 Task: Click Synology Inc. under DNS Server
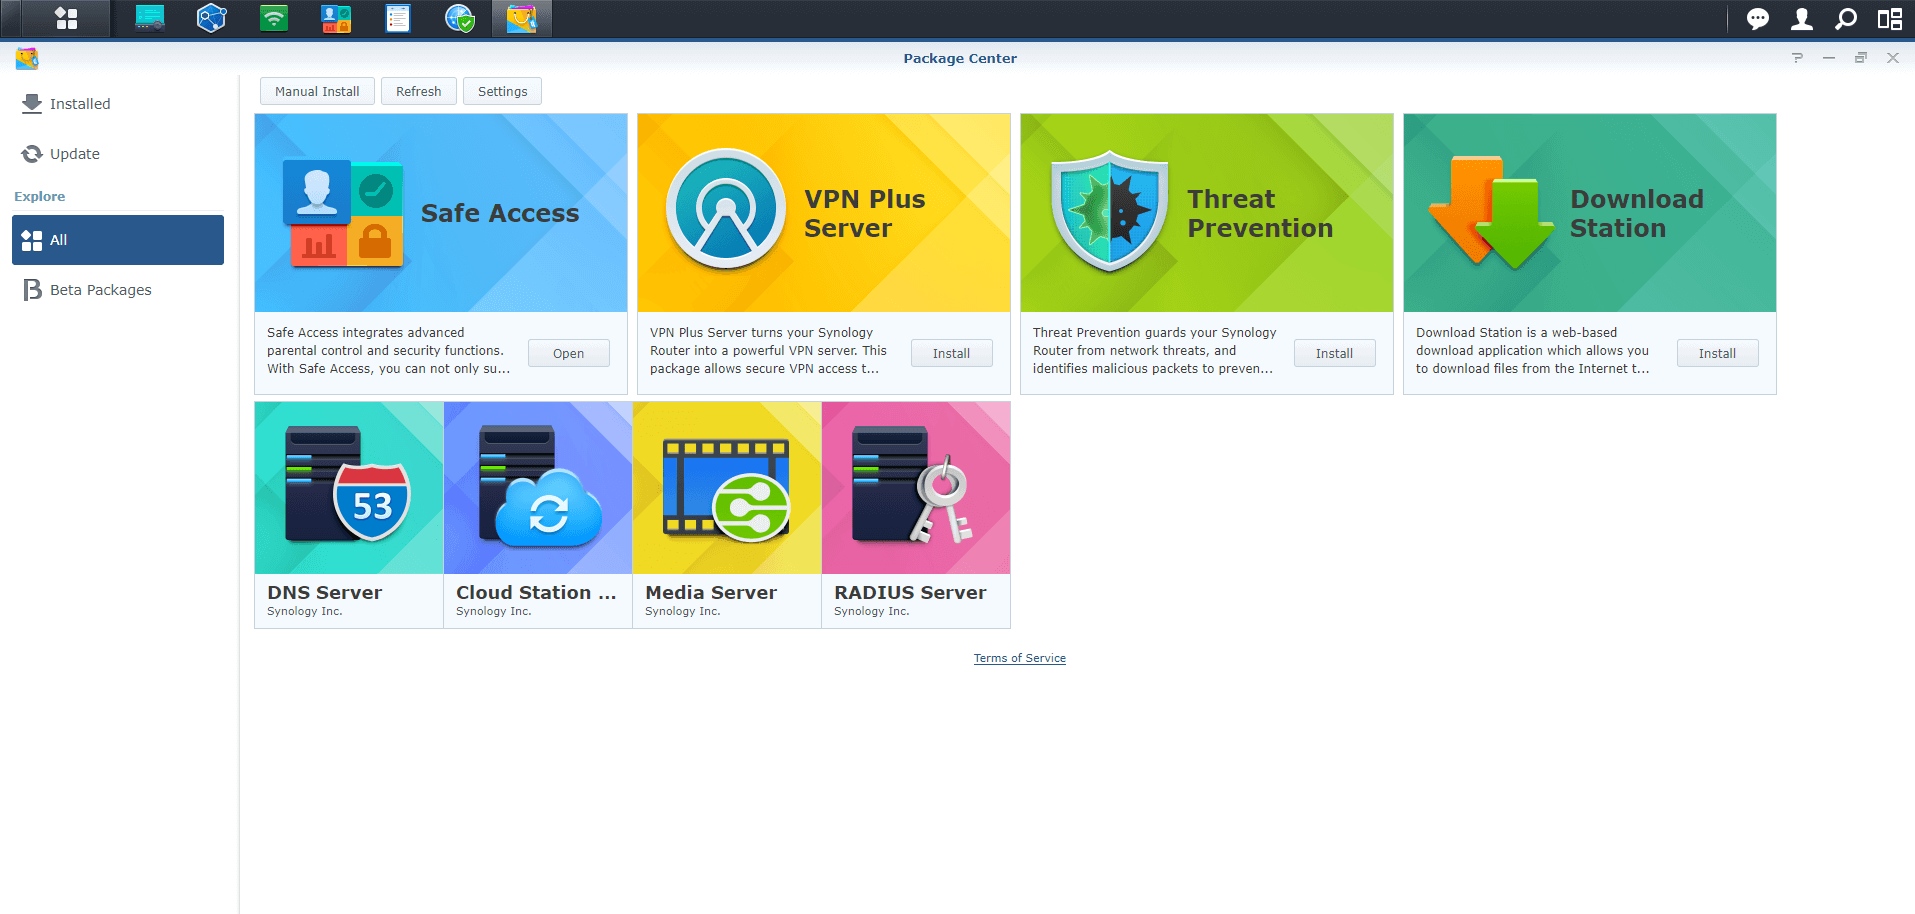coord(305,611)
